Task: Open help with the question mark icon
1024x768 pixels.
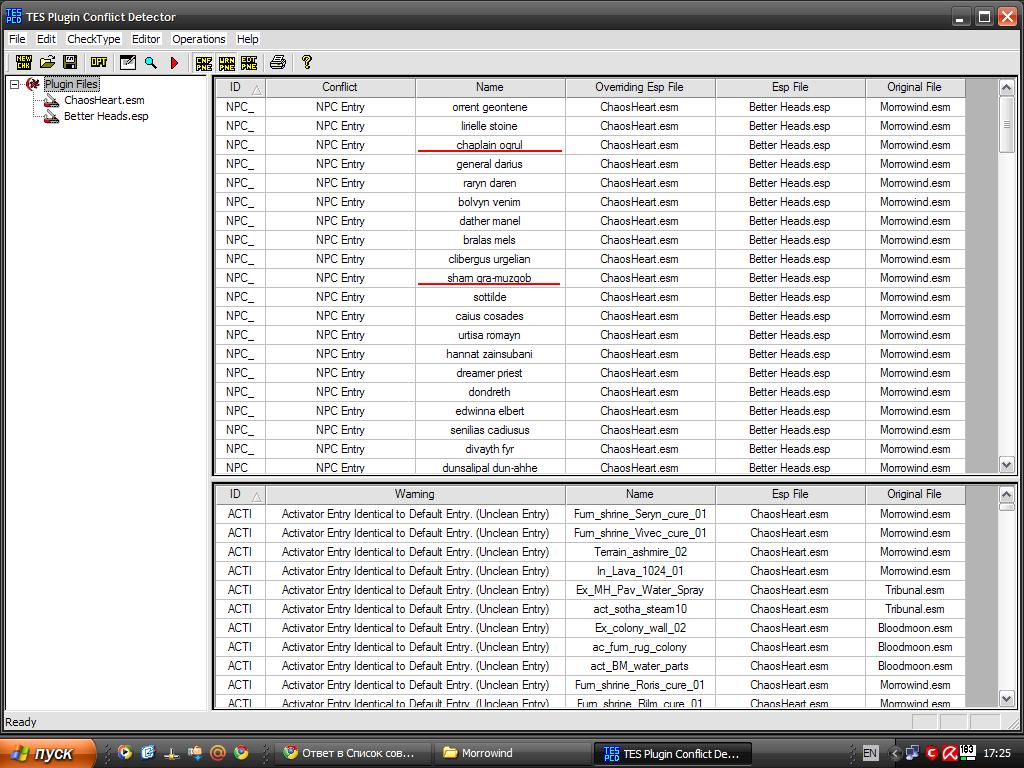Action: tap(306, 62)
